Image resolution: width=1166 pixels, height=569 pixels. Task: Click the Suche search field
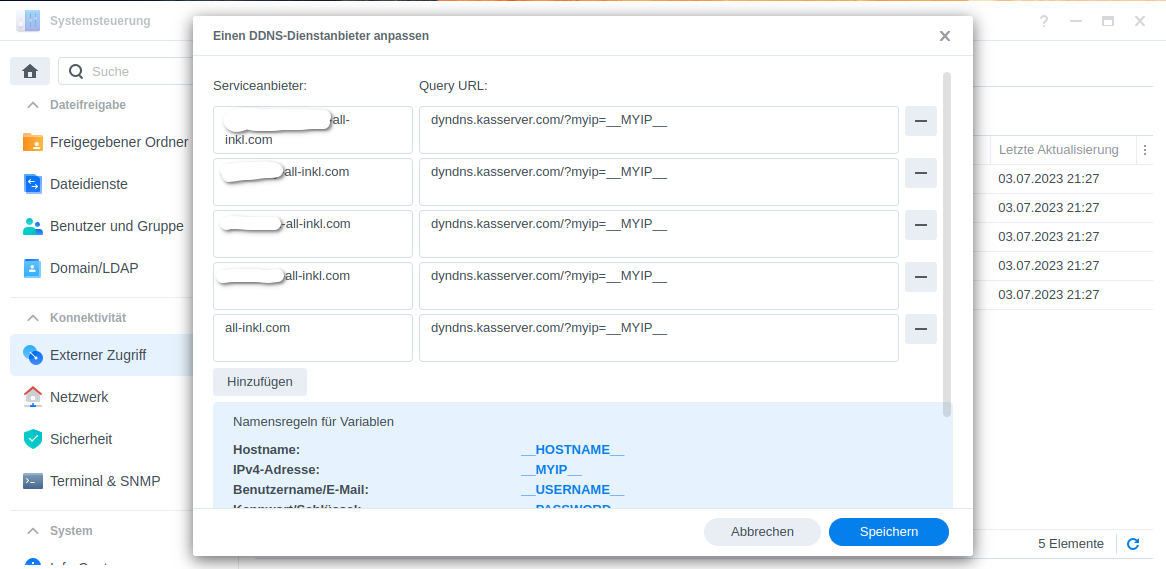click(x=126, y=71)
